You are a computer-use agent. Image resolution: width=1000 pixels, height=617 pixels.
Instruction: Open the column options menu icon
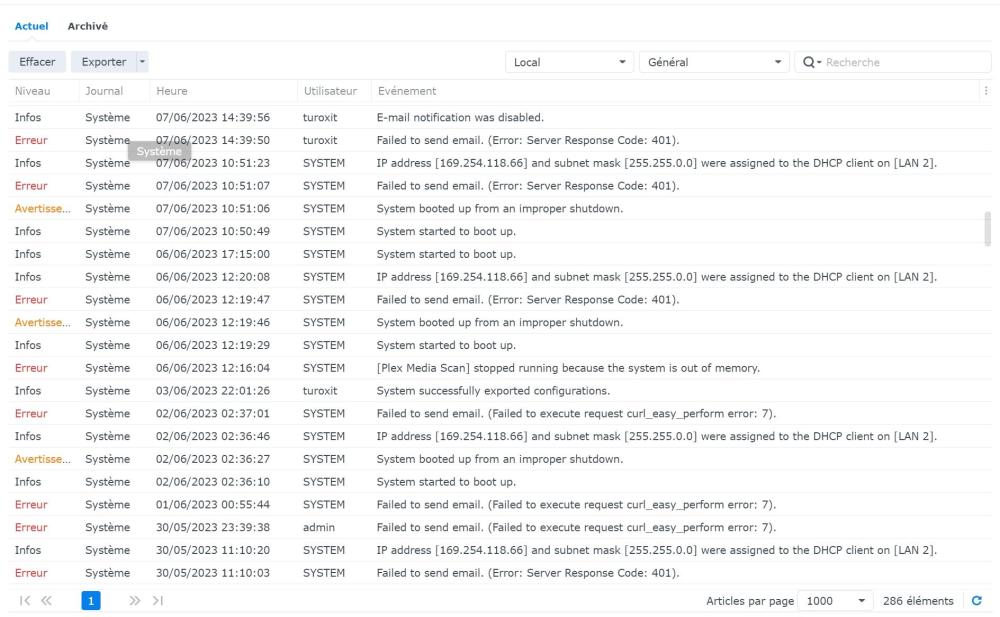coord(987,91)
